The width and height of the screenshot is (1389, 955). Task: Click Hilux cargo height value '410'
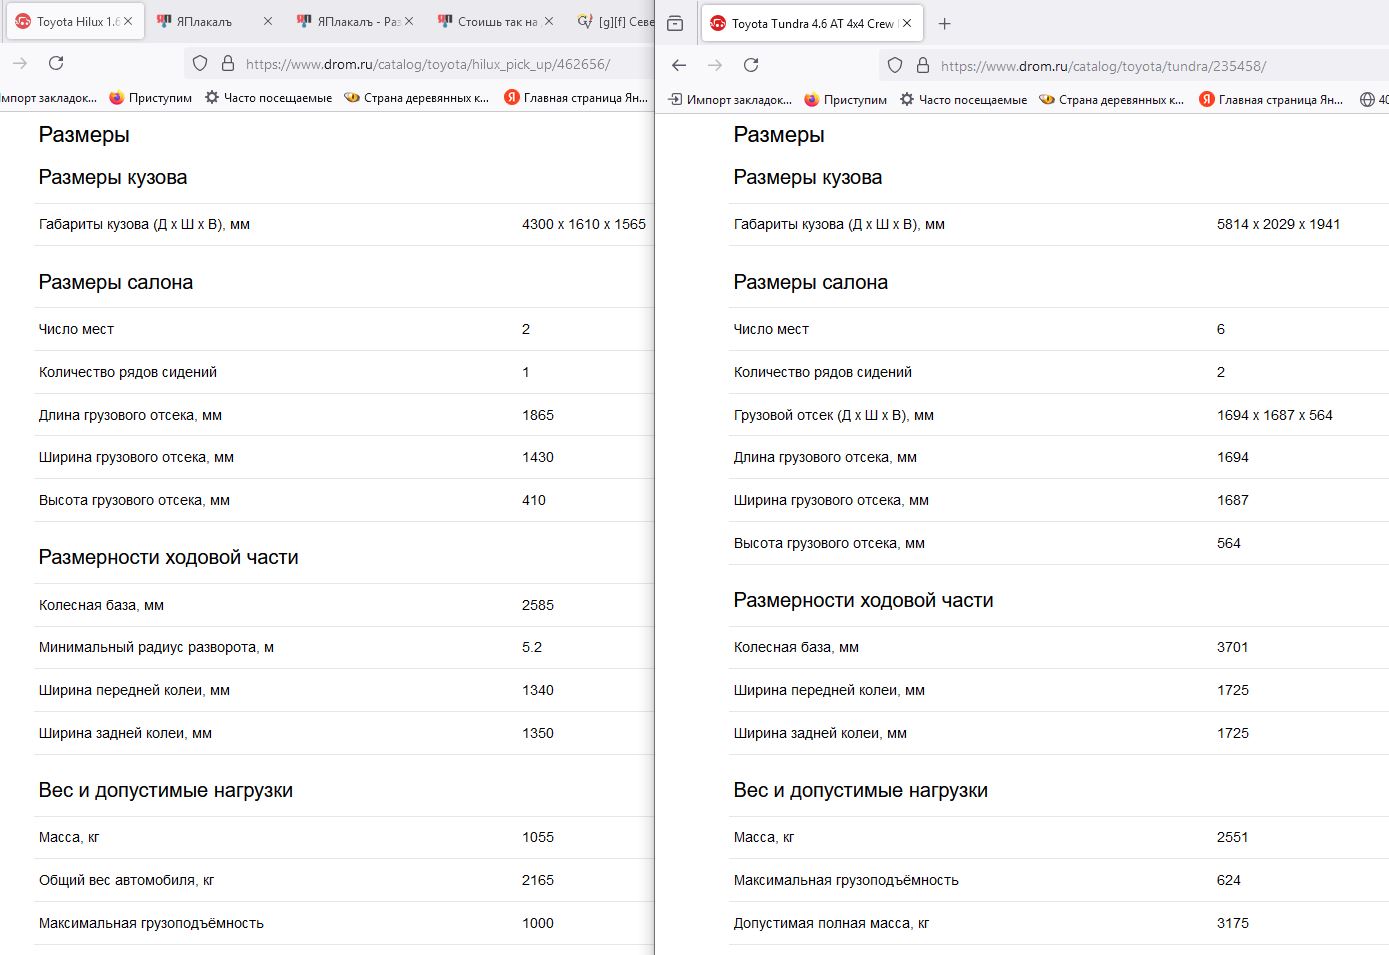534,500
